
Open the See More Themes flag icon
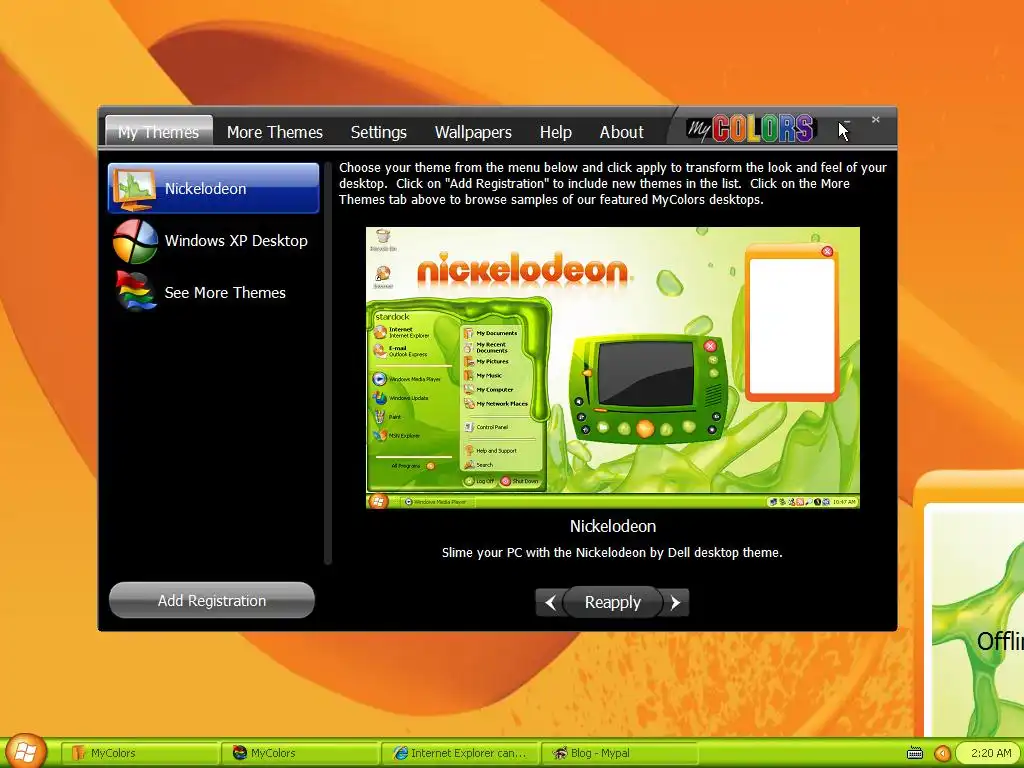[135, 291]
